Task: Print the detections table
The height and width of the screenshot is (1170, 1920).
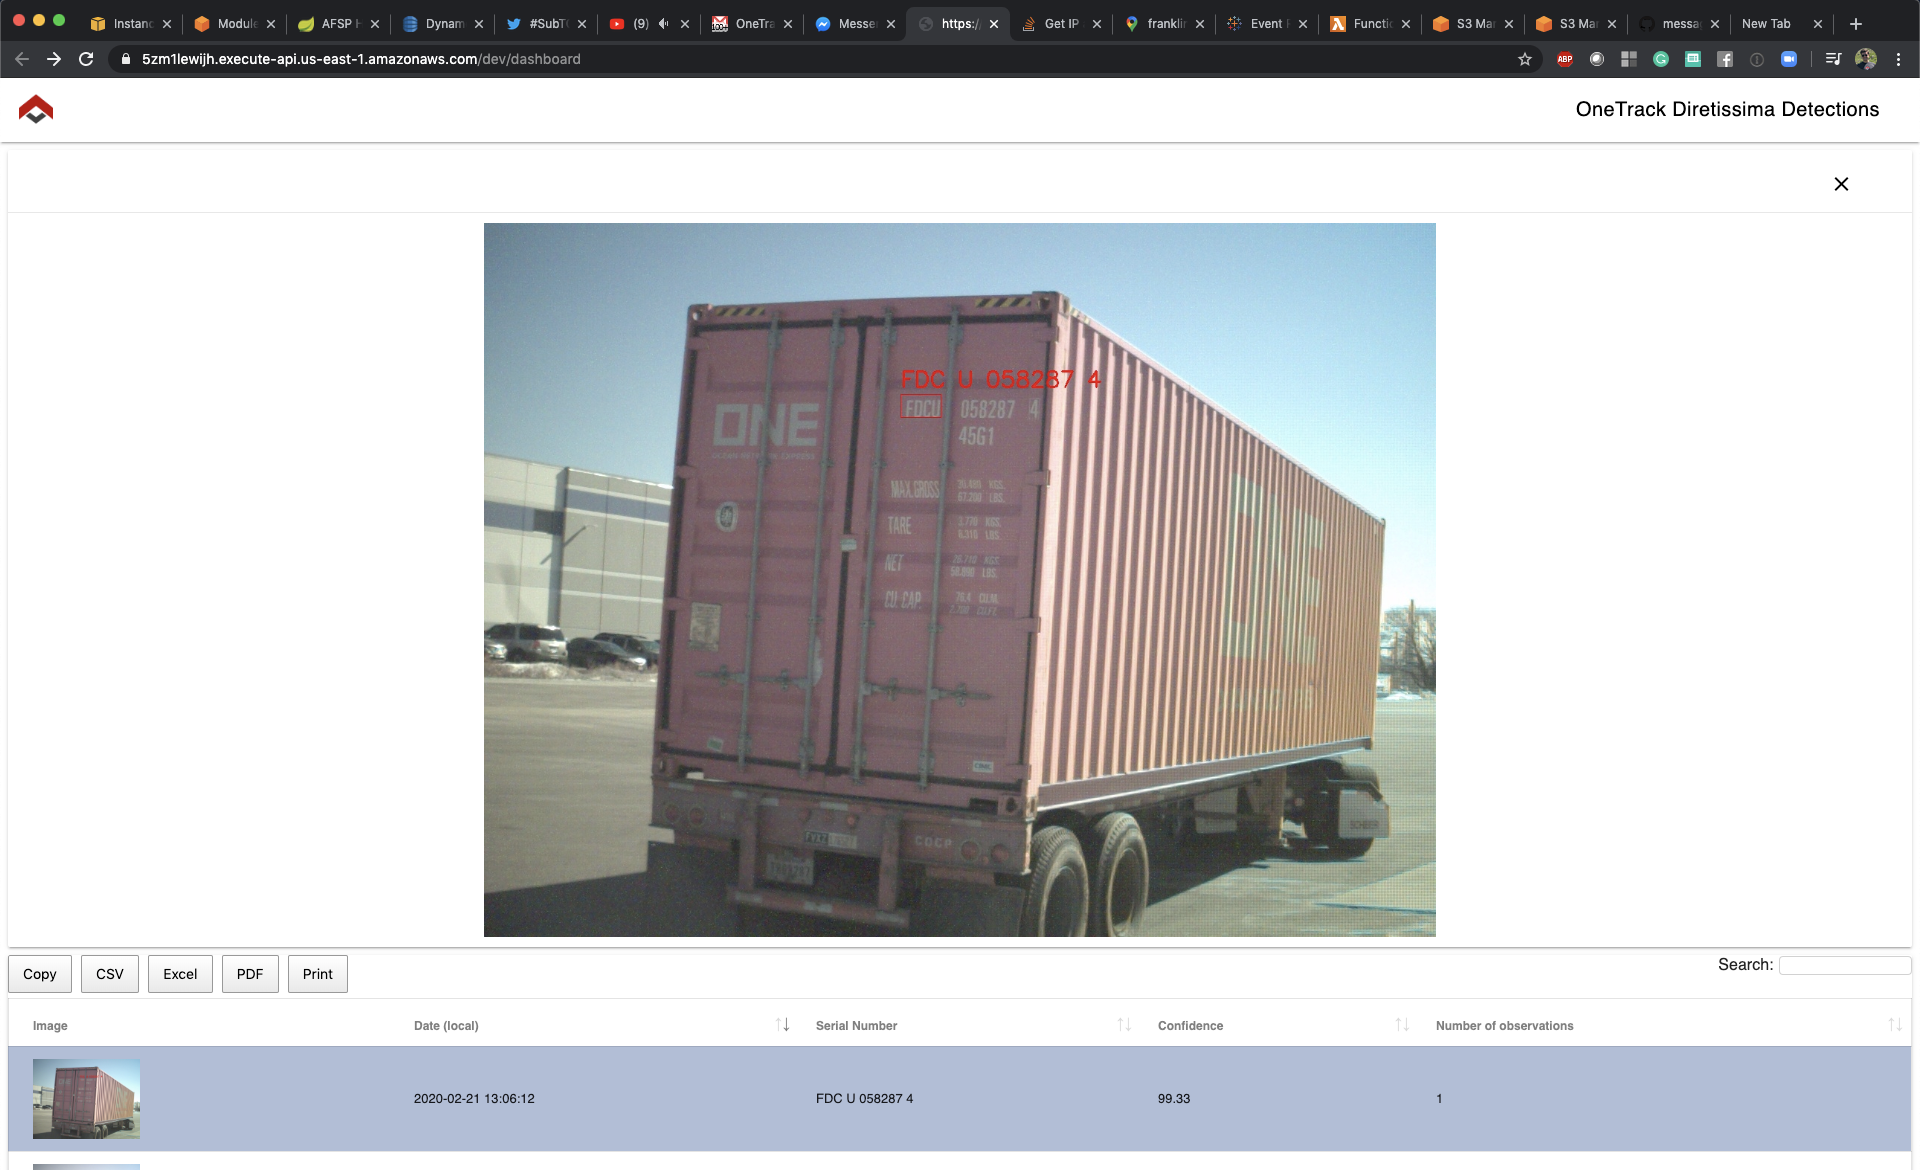Action: (x=318, y=974)
